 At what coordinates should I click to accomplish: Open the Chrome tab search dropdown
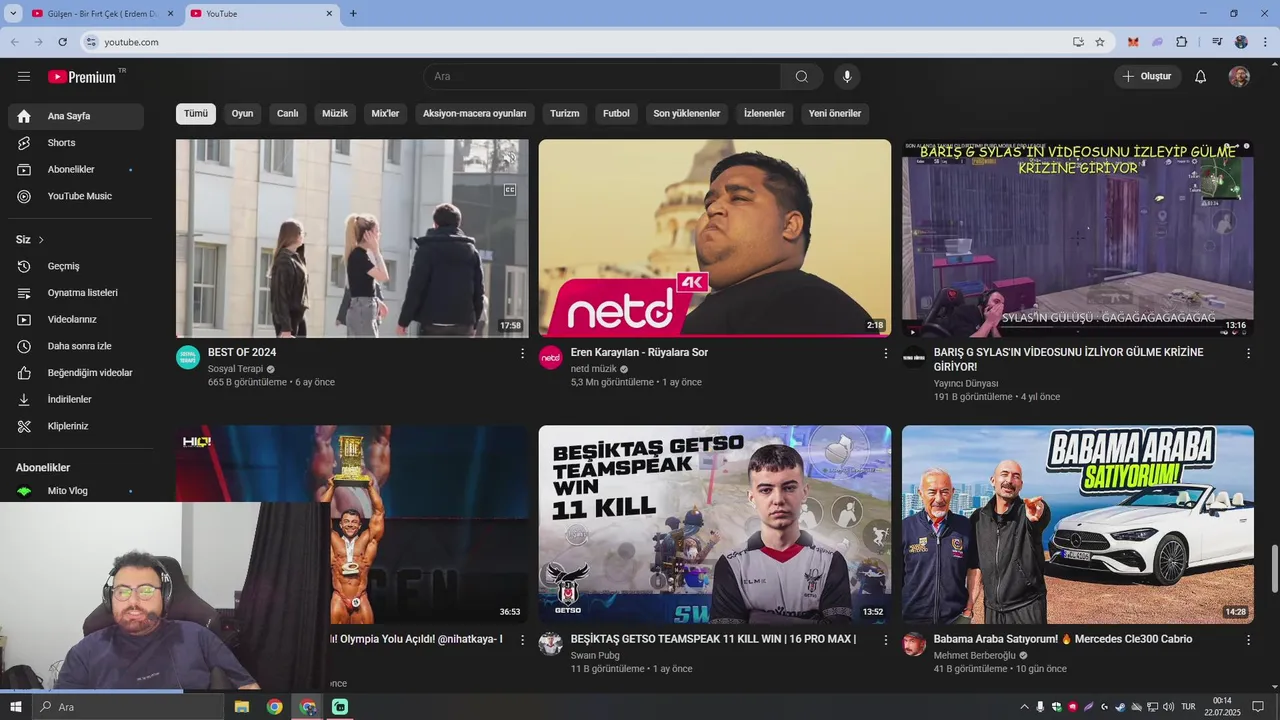tap(13, 13)
